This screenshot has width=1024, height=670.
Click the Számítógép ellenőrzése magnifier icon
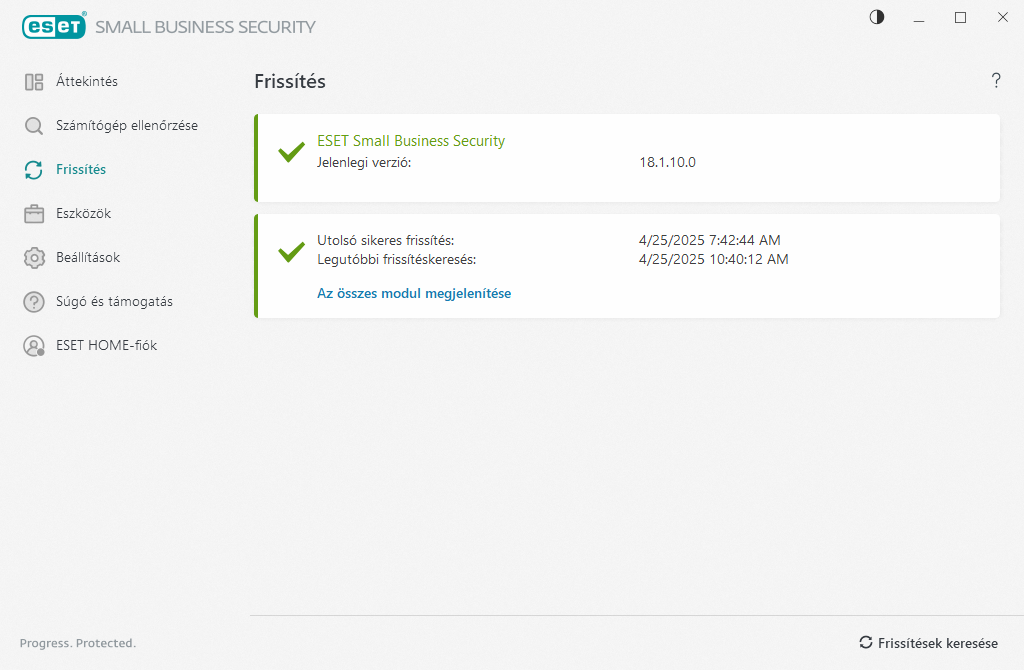[34, 126]
